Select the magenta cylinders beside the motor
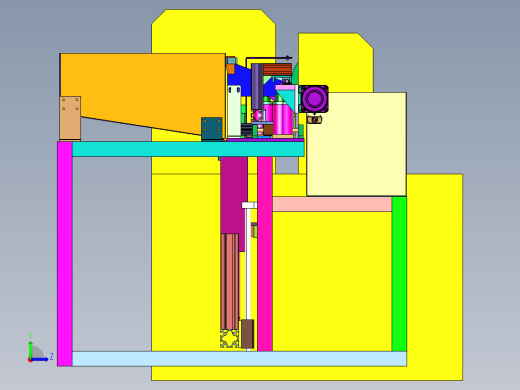The image size is (520, 390). pyautogui.click(x=283, y=118)
